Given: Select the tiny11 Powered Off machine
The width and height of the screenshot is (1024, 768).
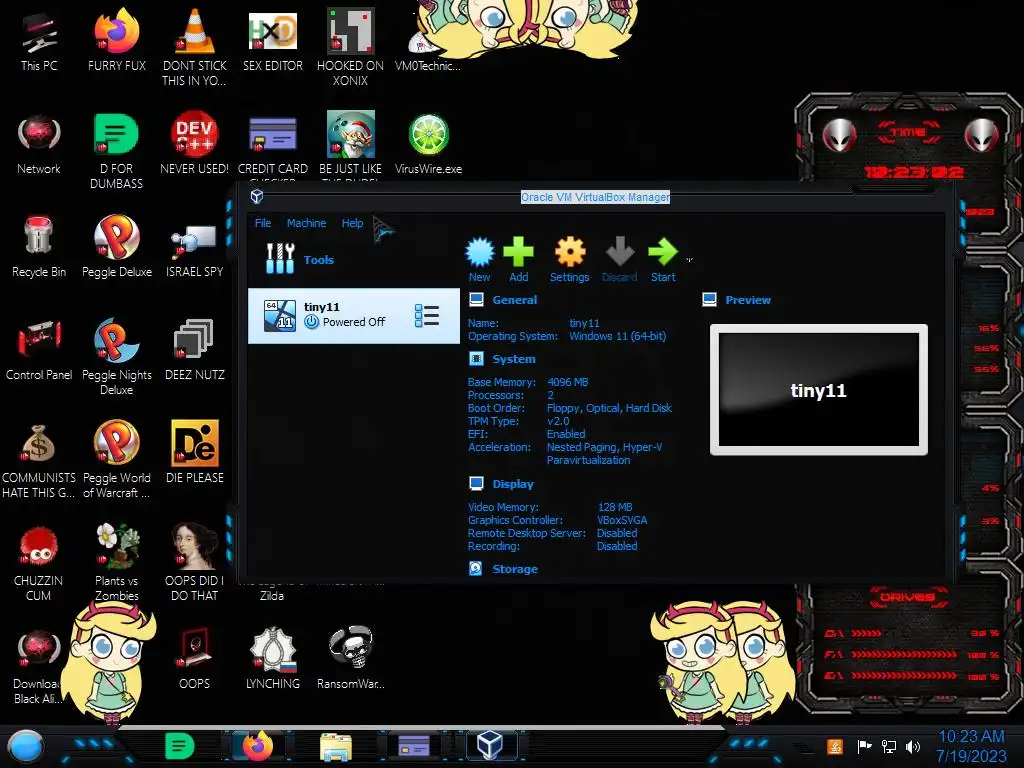Looking at the screenshot, I should [353, 316].
